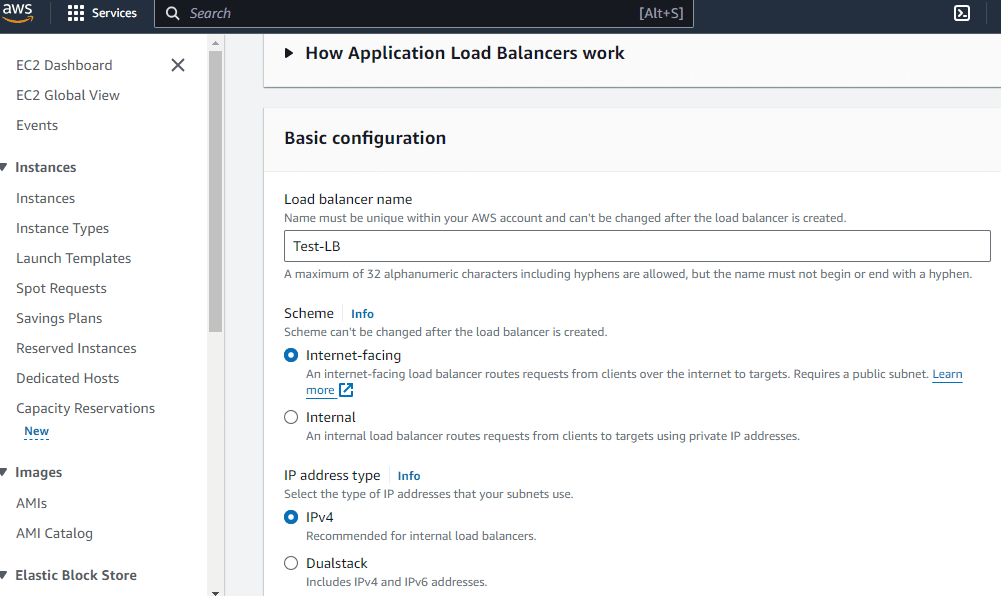Open IP address type Info link
Image resolution: width=1001 pixels, height=596 pixels.
(x=409, y=476)
